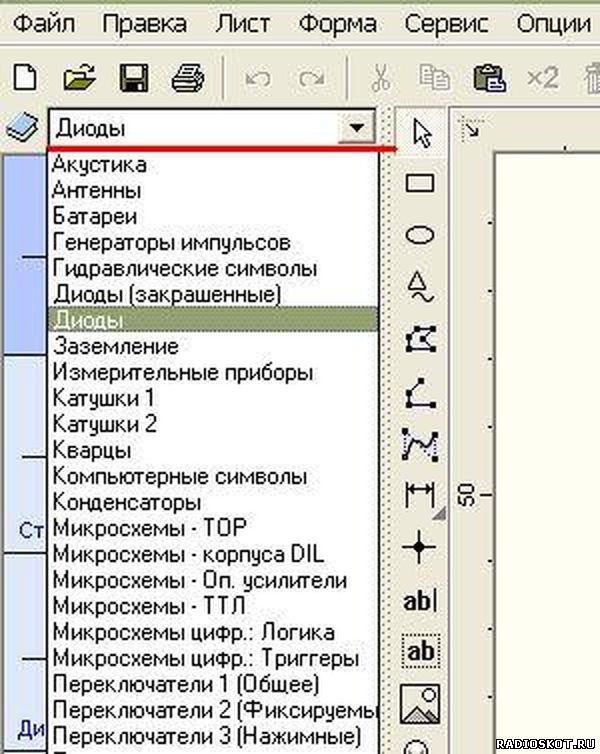This screenshot has height=754, width=600.
Task: Choose highlighted Диоды list entry
Action: point(213,319)
